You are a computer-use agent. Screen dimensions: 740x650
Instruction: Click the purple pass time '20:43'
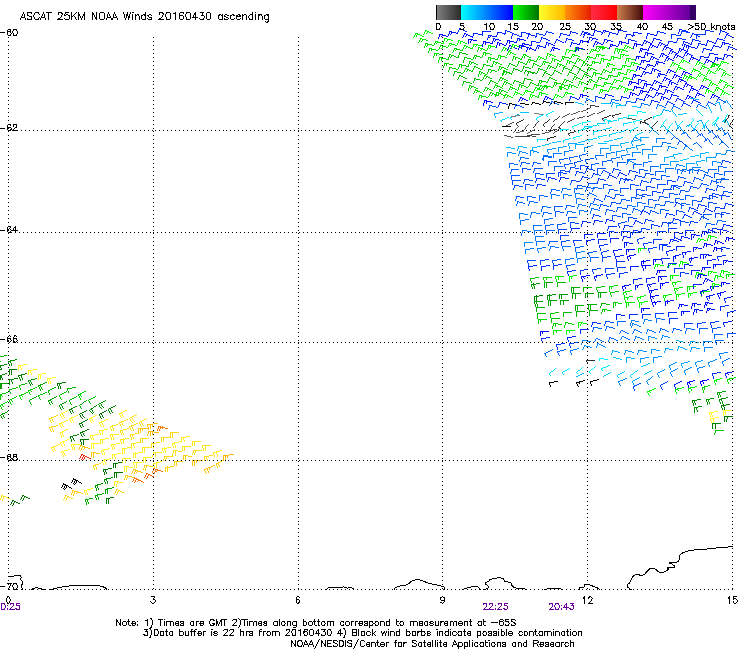pyautogui.click(x=562, y=607)
